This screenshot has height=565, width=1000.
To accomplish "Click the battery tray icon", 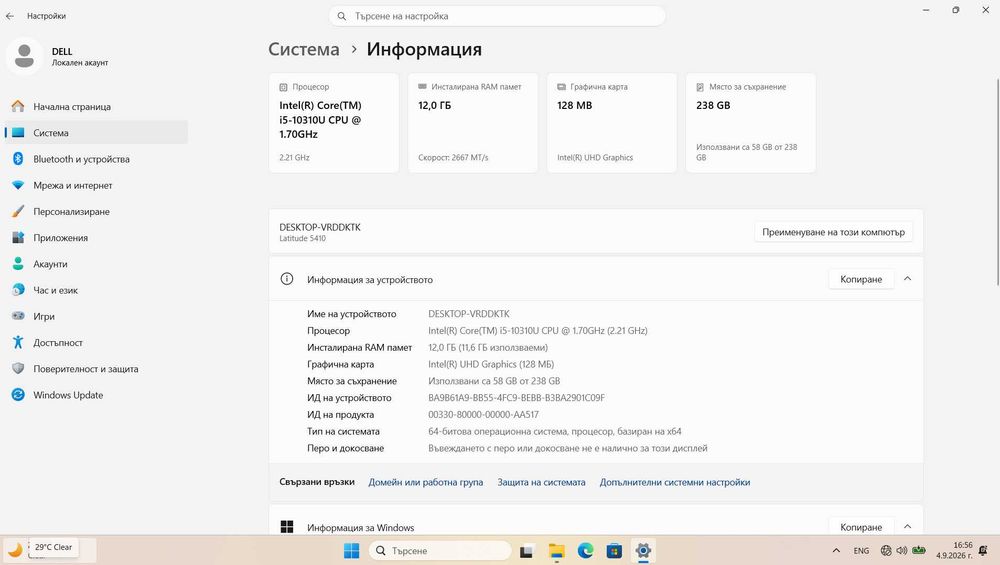I will point(918,550).
